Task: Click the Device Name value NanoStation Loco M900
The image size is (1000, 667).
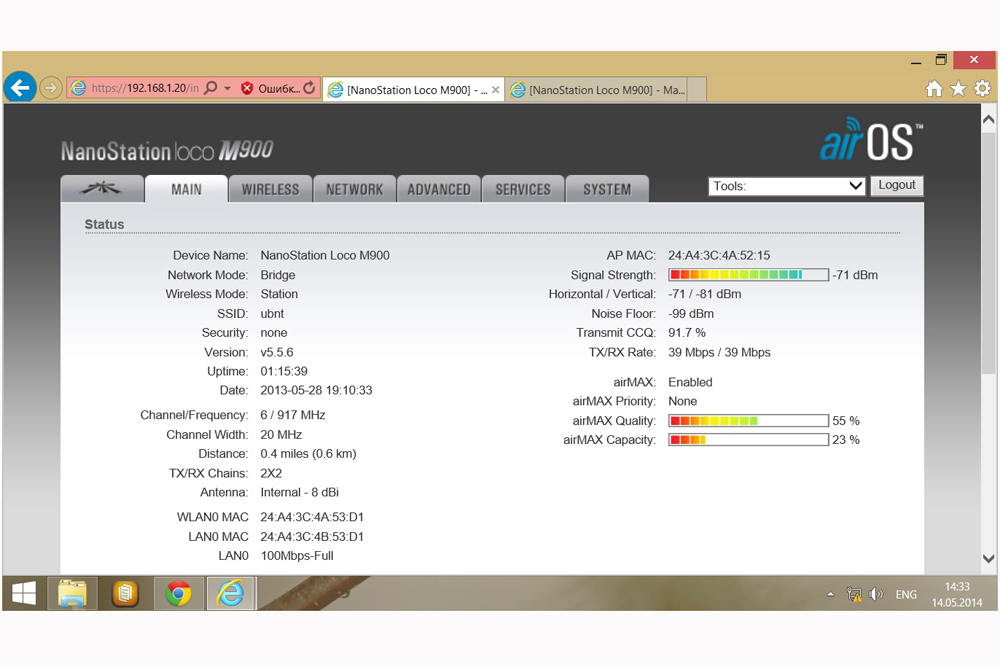Action: pos(325,255)
